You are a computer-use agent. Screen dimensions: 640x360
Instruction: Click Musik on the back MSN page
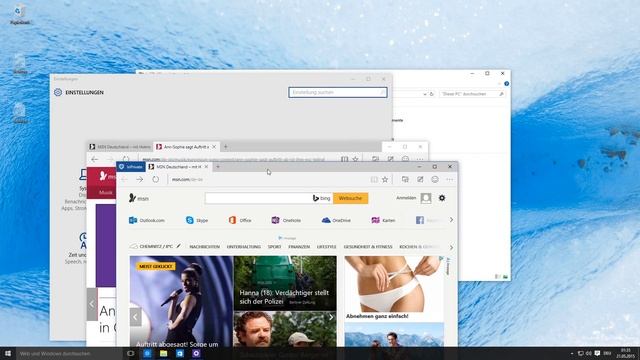[x=105, y=192]
